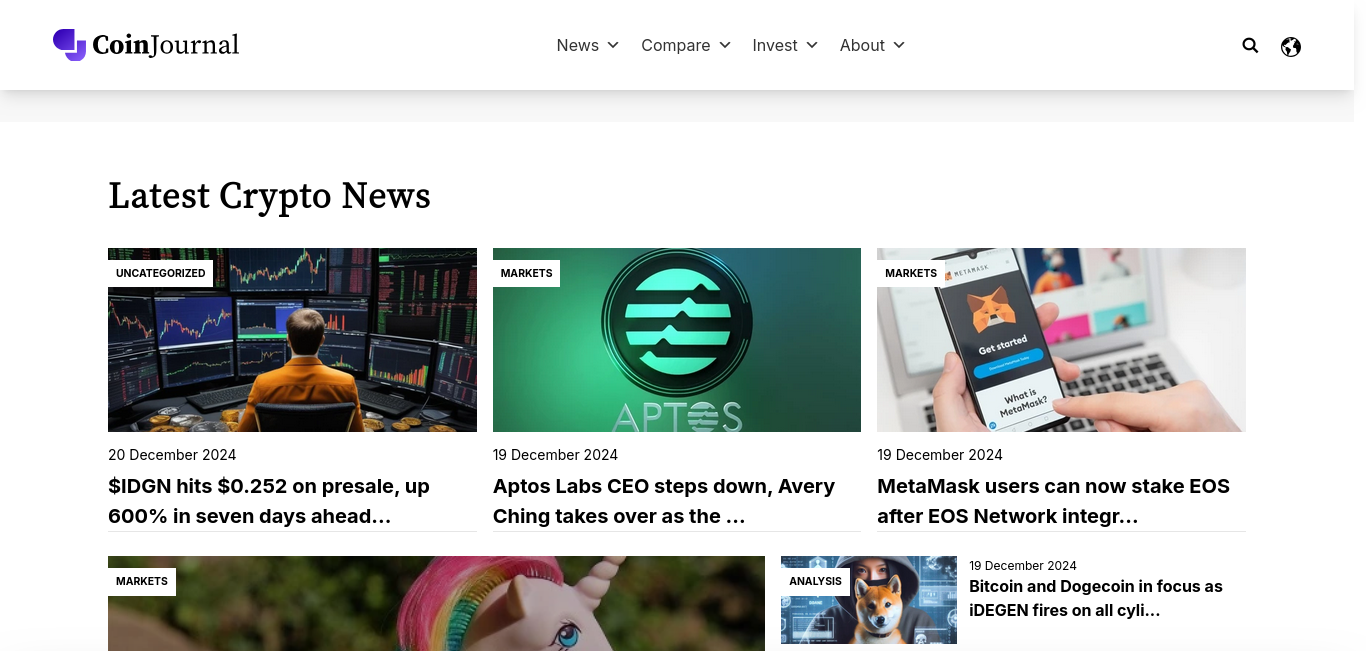Open the search icon in header
The image size is (1366, 651).
(x=1250, y=45)
